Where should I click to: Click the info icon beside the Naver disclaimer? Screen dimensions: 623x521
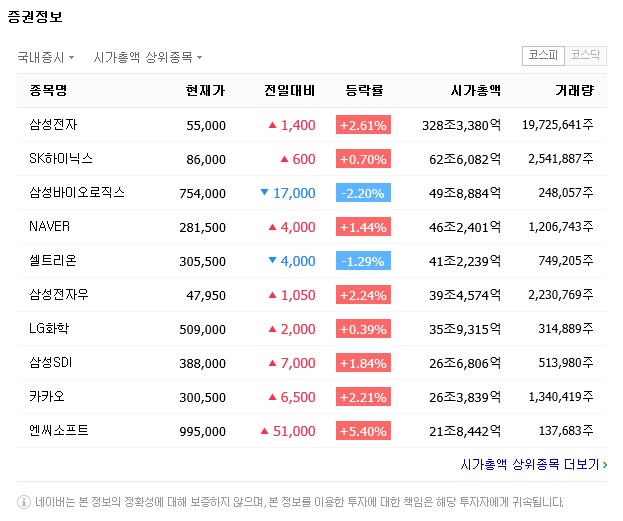click(x=24, y=502)
